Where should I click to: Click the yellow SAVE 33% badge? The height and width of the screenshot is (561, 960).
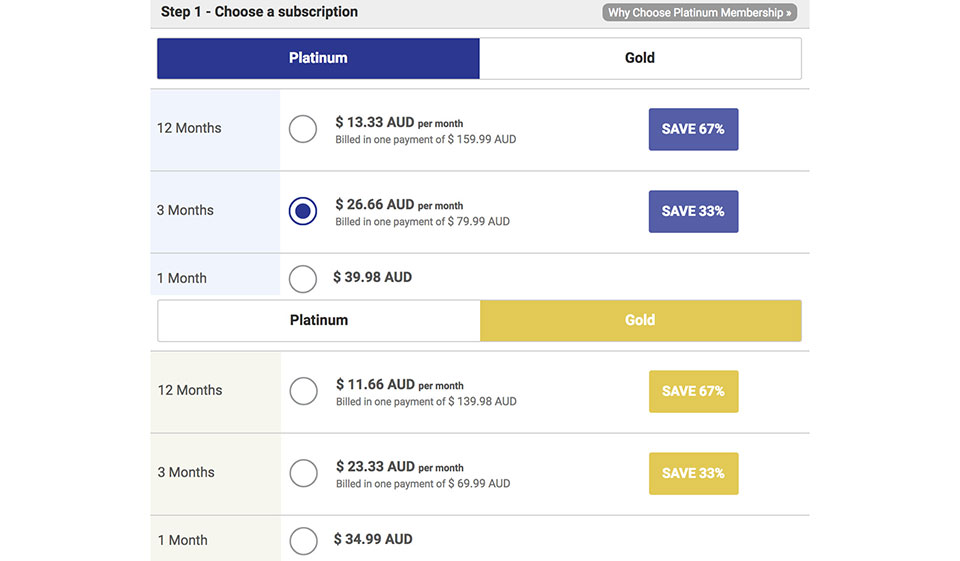coord(693,473)
